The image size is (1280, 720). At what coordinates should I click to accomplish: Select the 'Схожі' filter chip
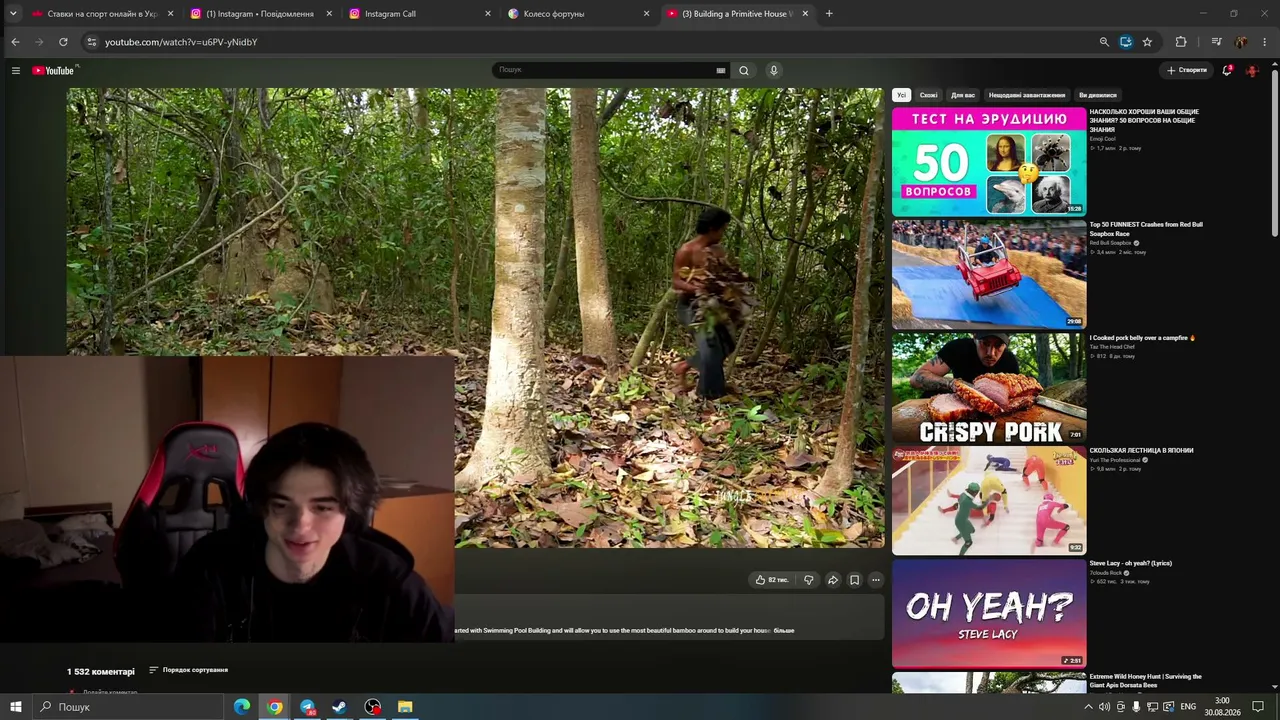(929, 95)
